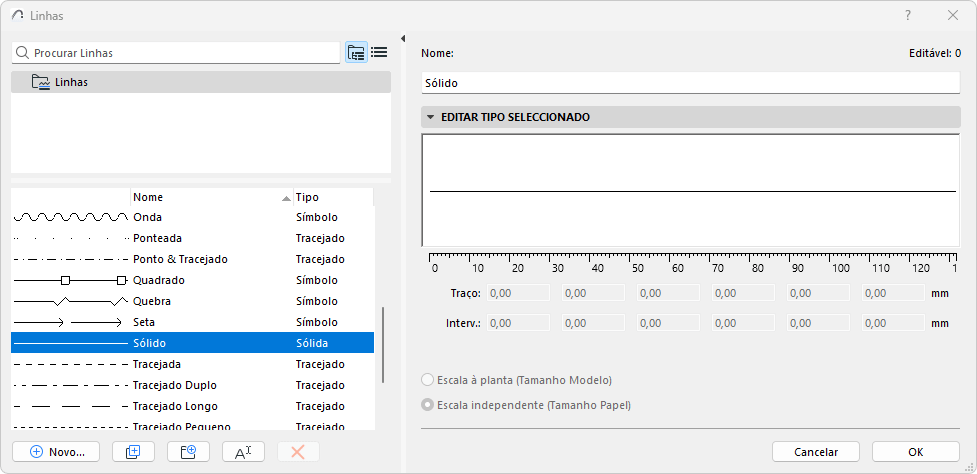Click the Quadrado line symbol preview
Screen dimensions: 977x474
pos(71,280)
